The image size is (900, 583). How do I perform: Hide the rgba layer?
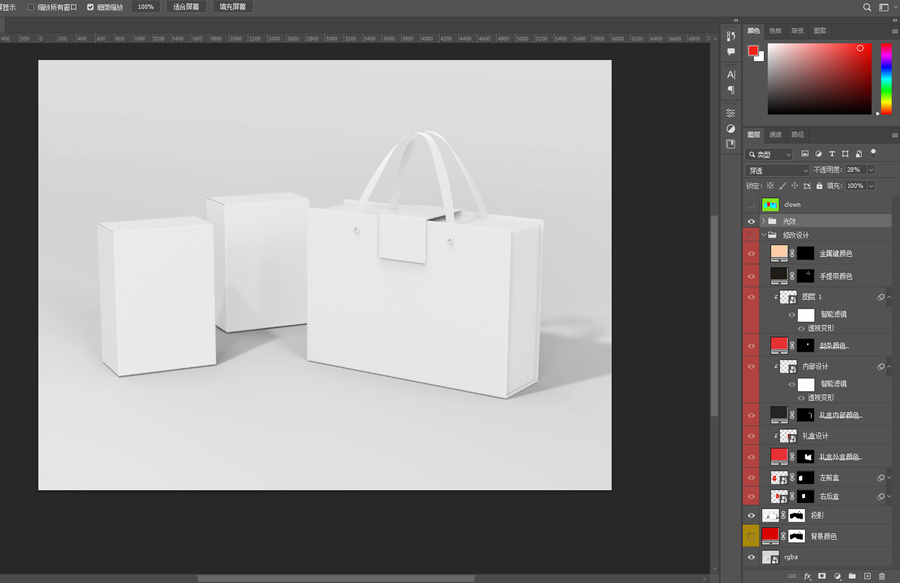tap(751, 557)
